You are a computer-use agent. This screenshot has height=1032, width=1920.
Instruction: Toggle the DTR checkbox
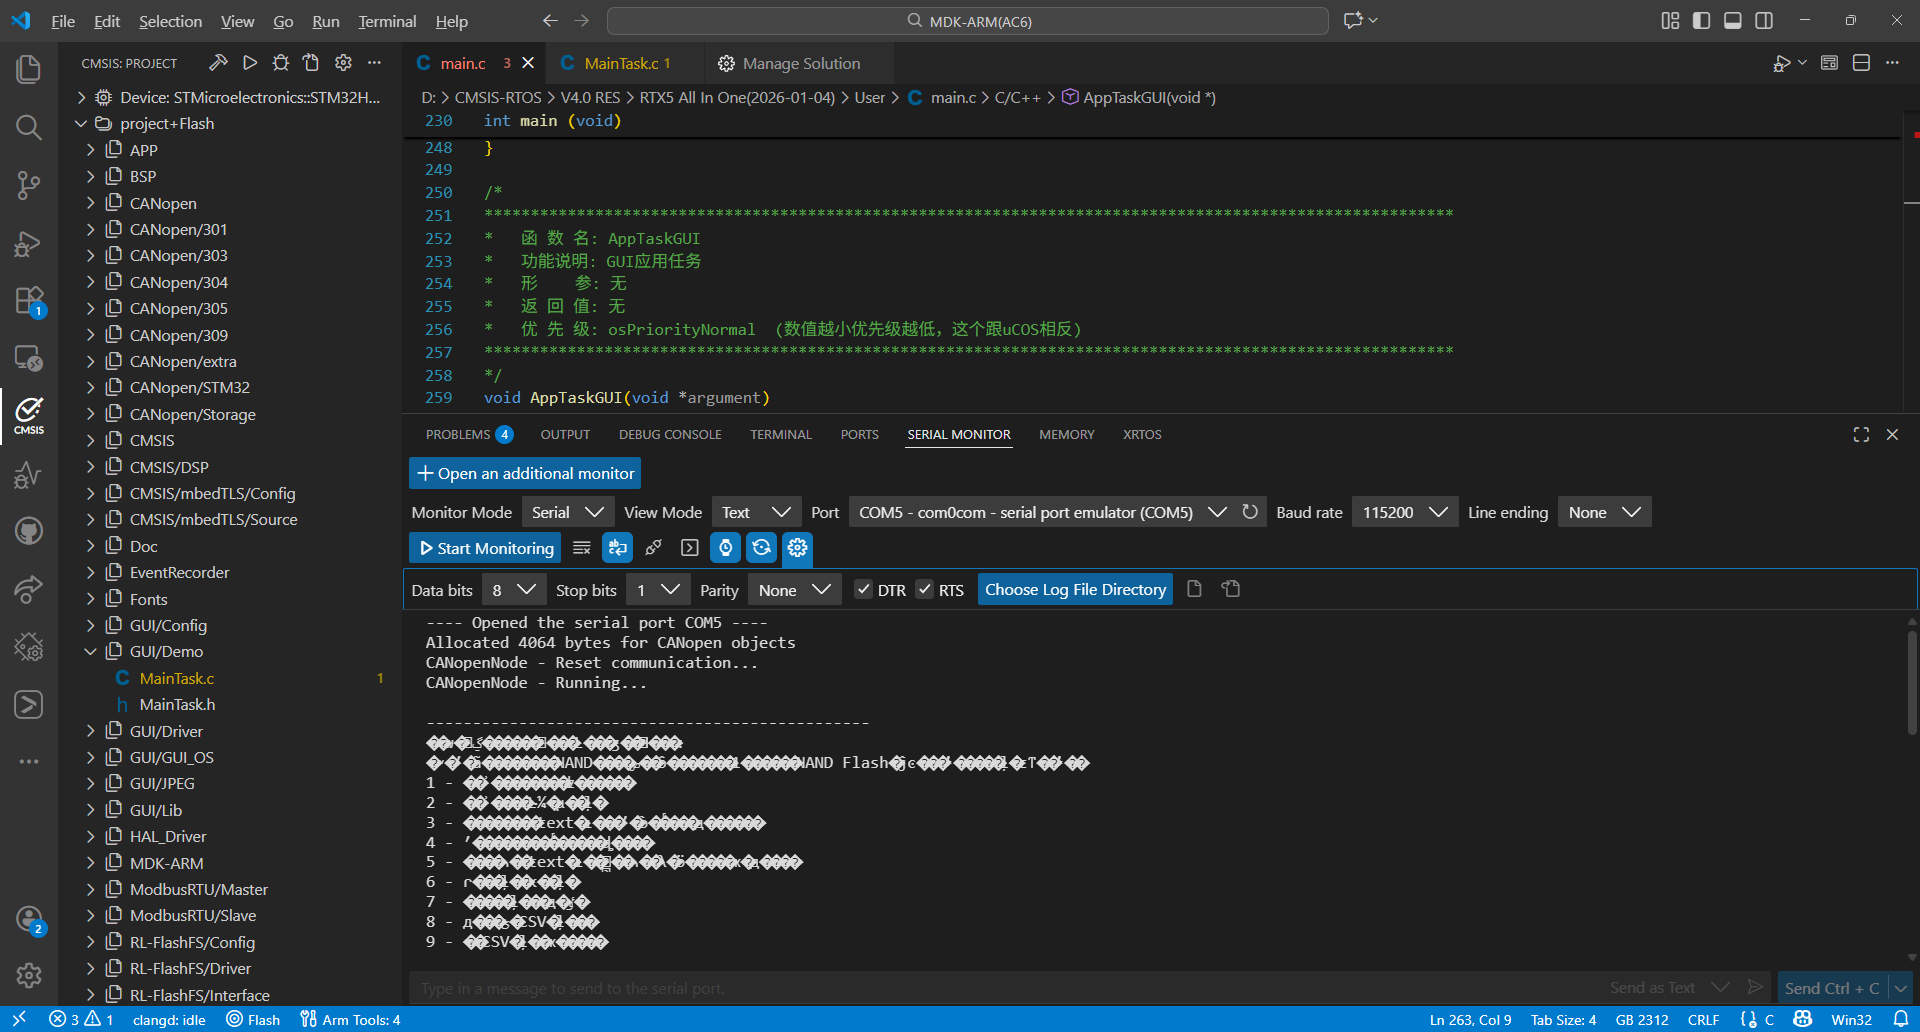[863, 590]
